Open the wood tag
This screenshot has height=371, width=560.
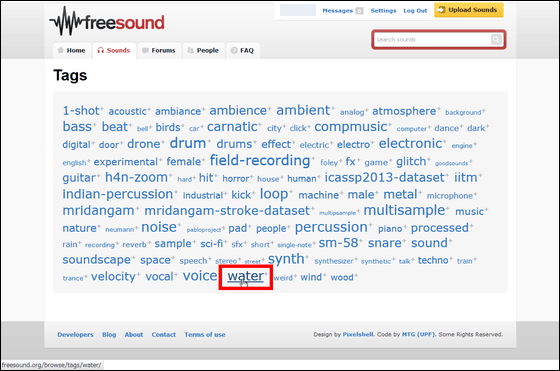click(342, 277)
